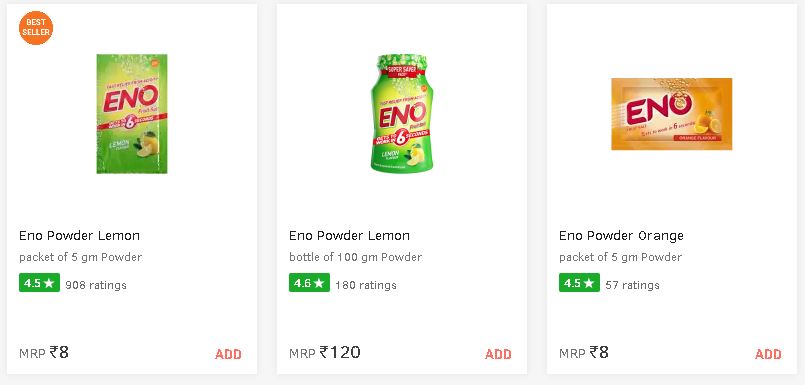Open the Eno Orange sachet product image
The width and height of the screenshot is (805, 385).
672,114
